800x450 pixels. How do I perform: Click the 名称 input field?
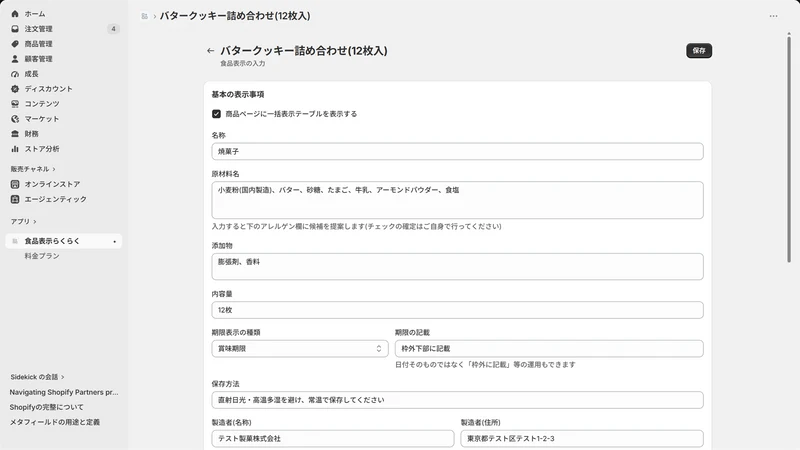457,152
